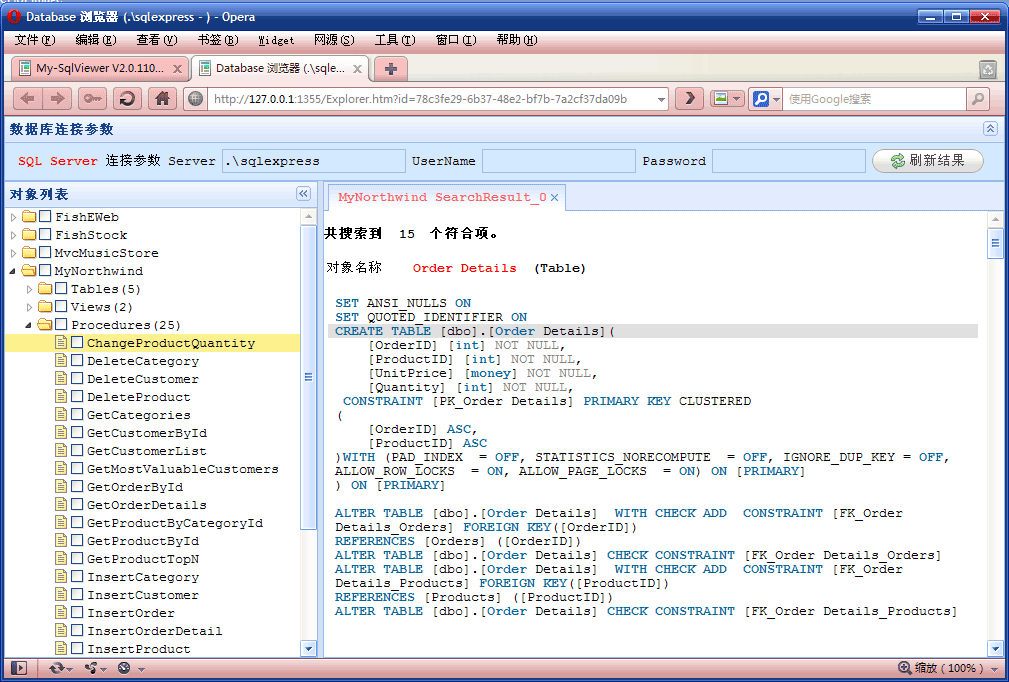Collapse the Procedures(25) node
This screenshot has width=1009, height=682.
pyautogui.click(x=29, y=326)
